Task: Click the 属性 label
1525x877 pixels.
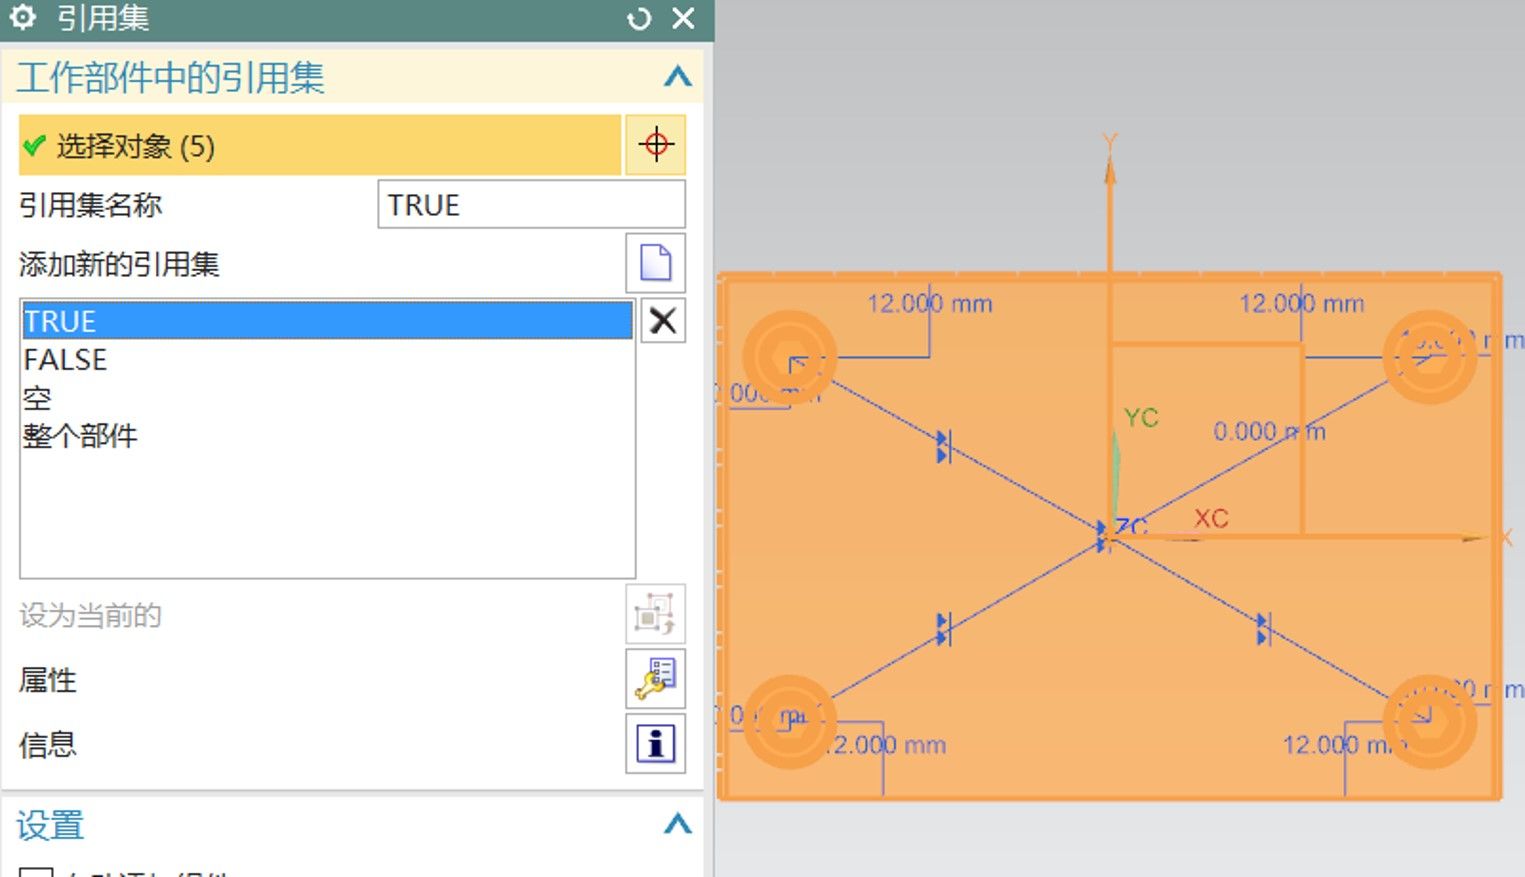Action: 47,680
